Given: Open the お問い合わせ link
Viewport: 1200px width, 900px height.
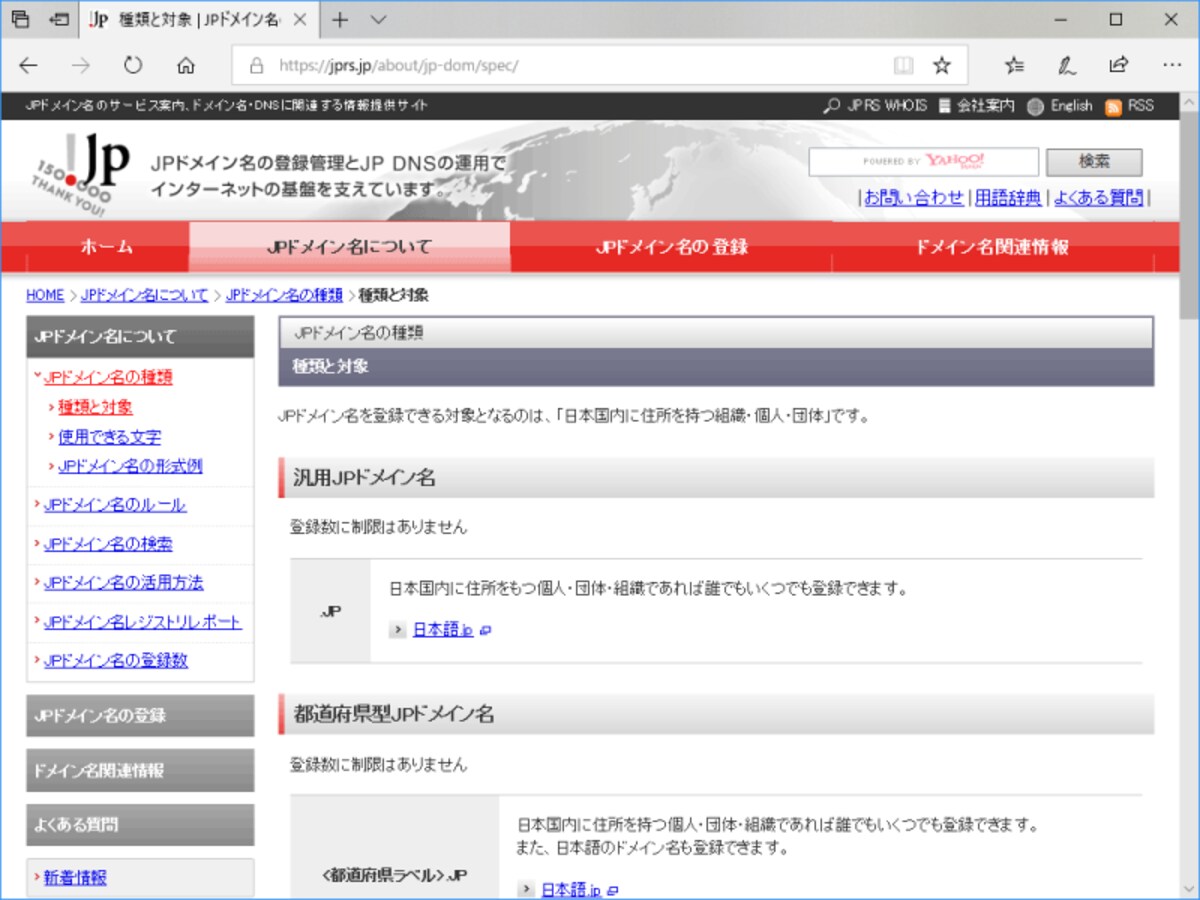Looking at the screenshot, I should click(x=914, y=197).
